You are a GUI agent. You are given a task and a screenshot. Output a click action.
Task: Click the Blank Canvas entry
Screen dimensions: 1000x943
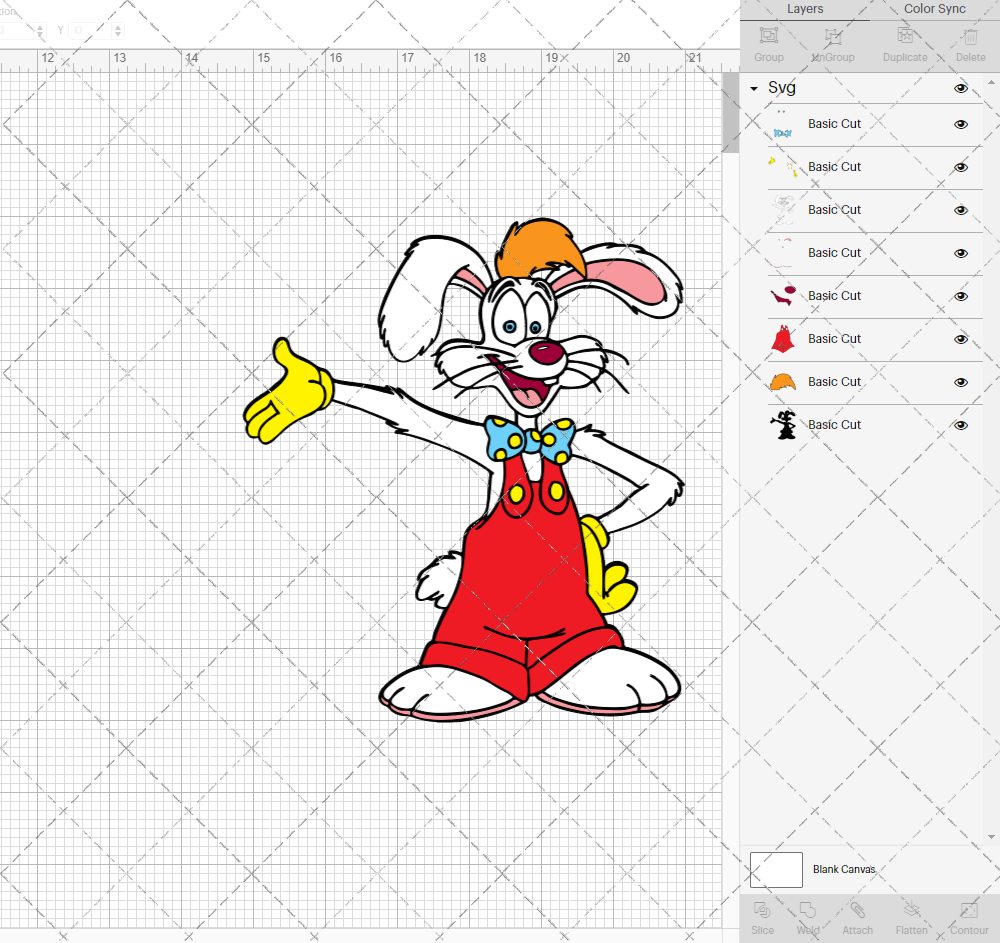click(845, 869)
